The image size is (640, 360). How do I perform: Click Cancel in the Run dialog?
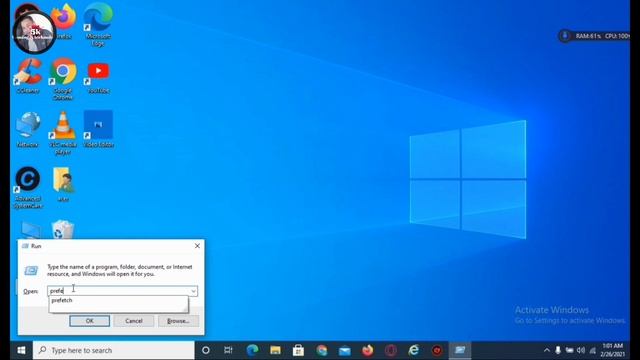(134, 321)
